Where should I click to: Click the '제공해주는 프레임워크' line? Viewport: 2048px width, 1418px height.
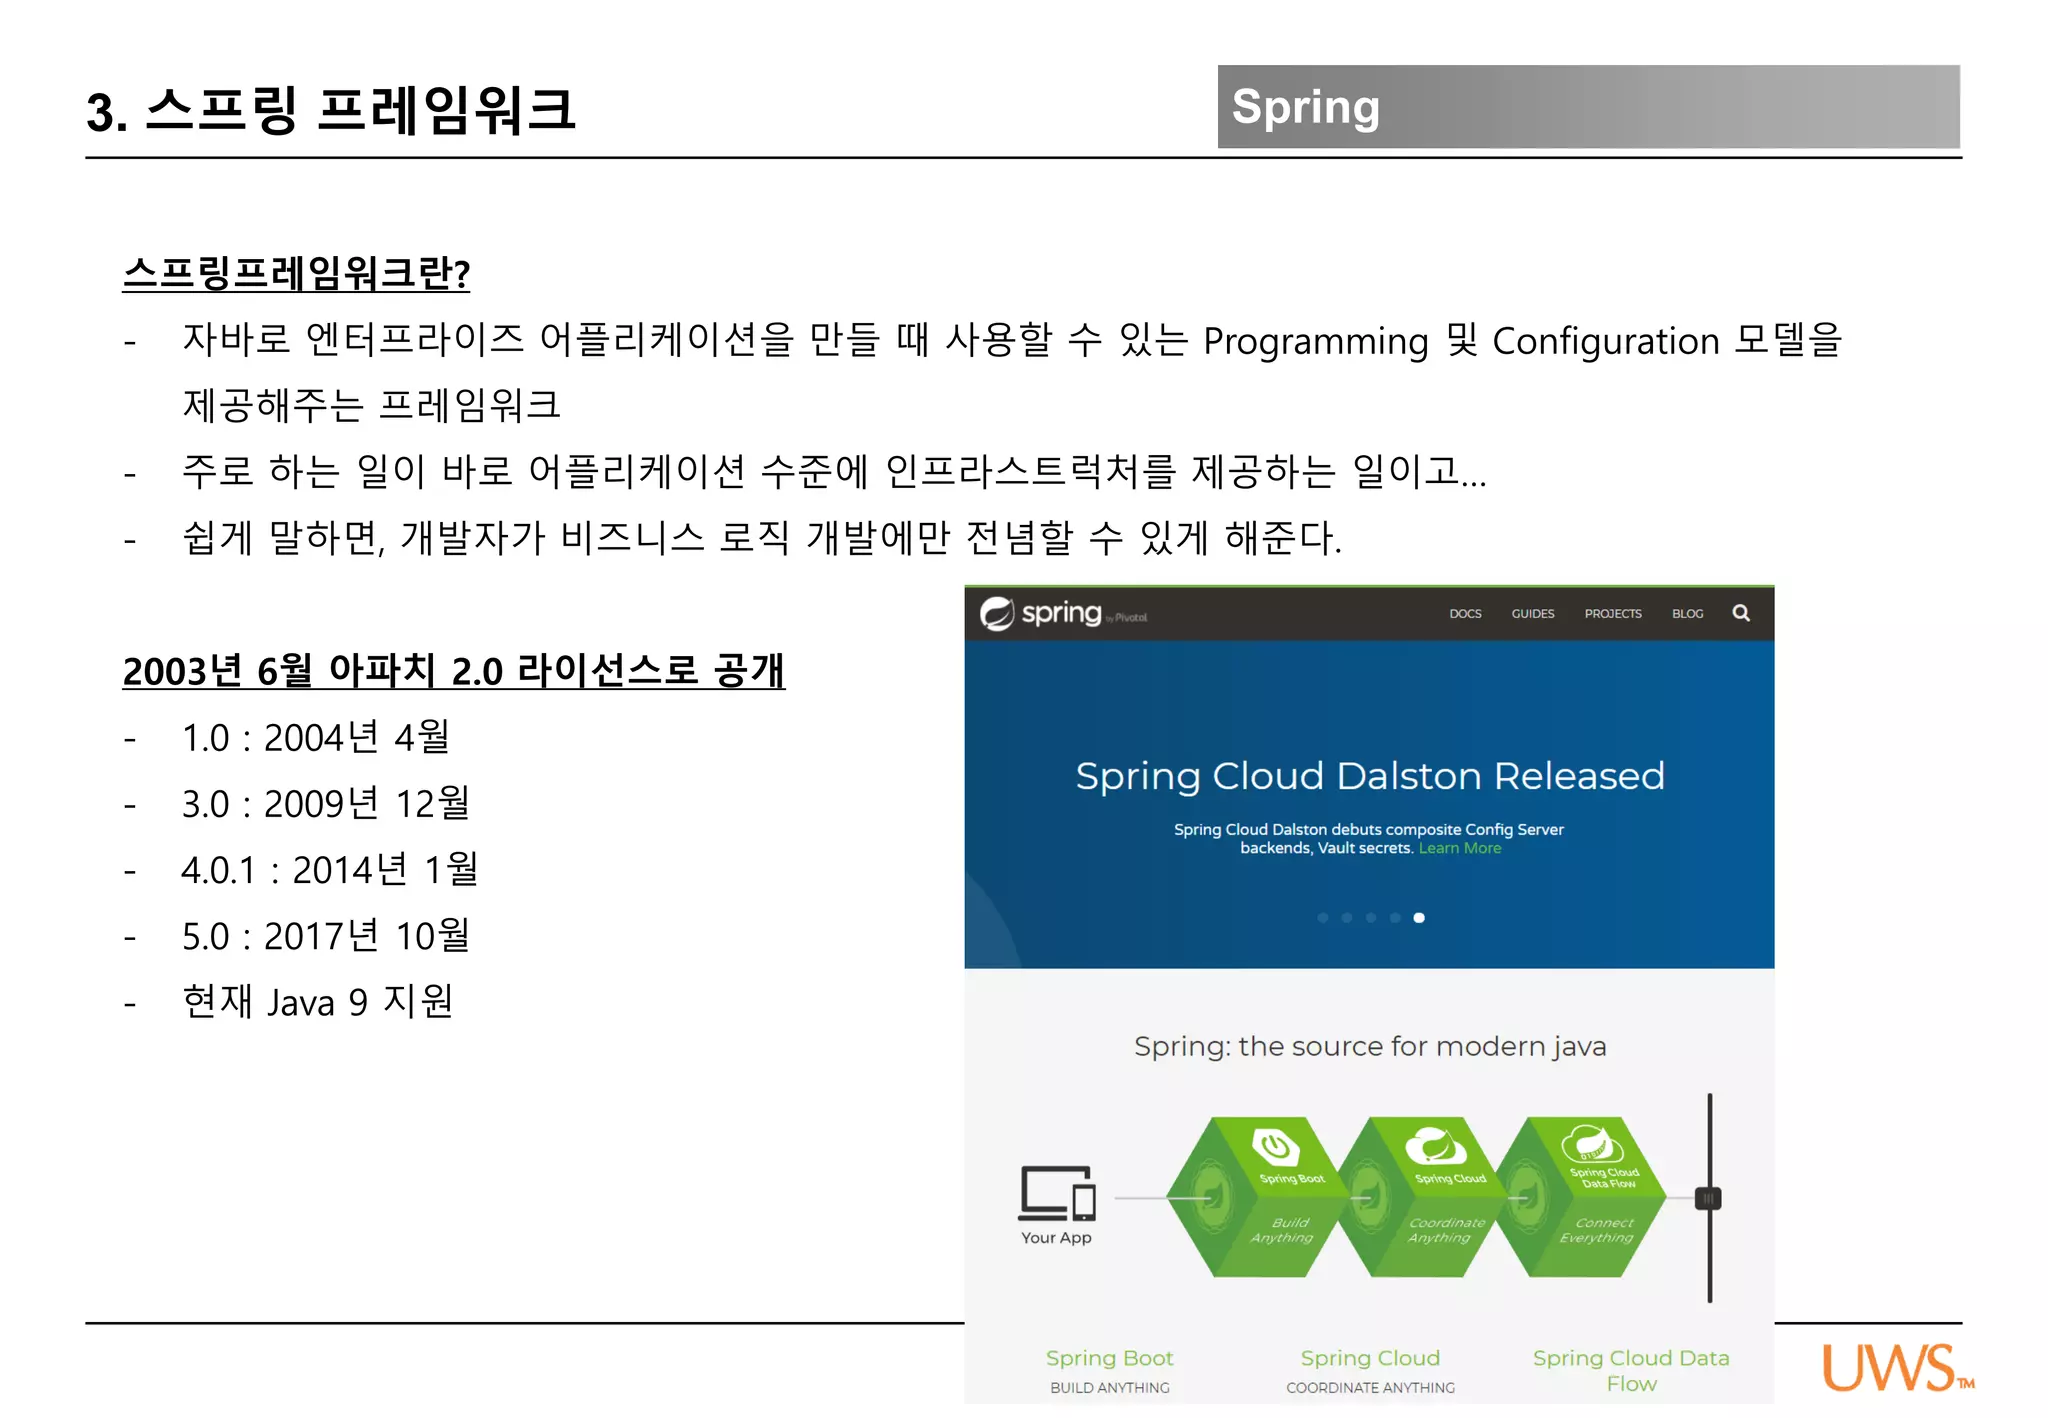pyautogui.click(x=371, y=406)
